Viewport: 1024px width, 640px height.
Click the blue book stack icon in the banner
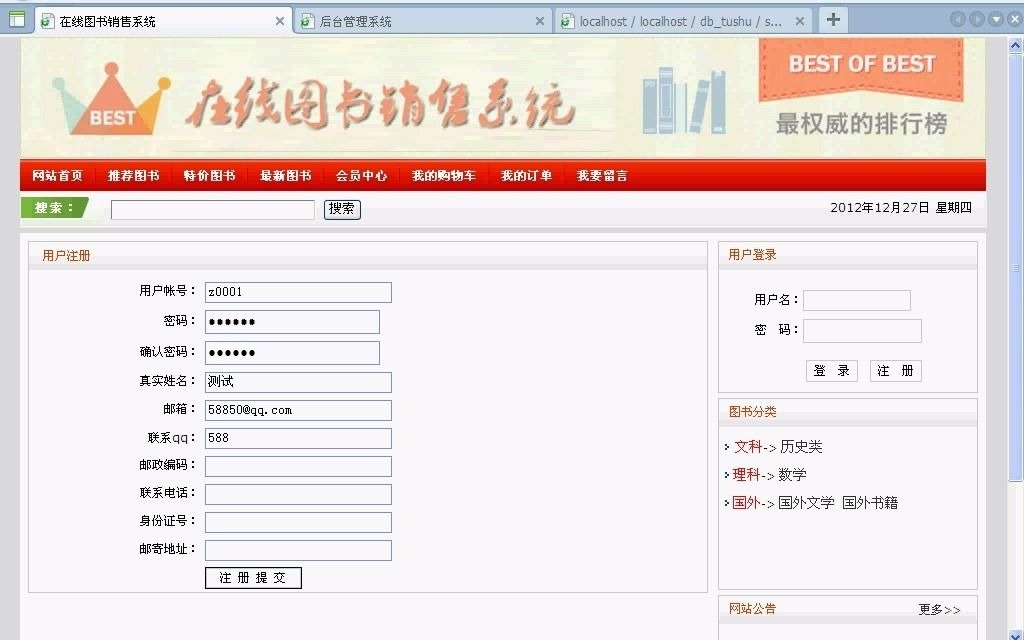click(x=683, y=103)
